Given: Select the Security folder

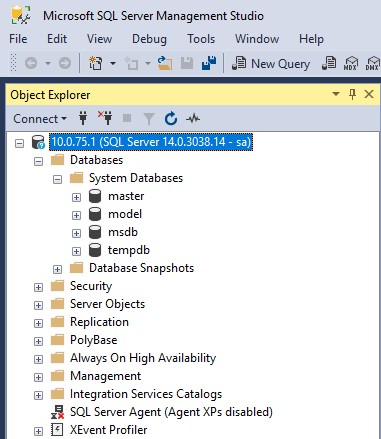Looking at the screenshot, I should (91, 286).
